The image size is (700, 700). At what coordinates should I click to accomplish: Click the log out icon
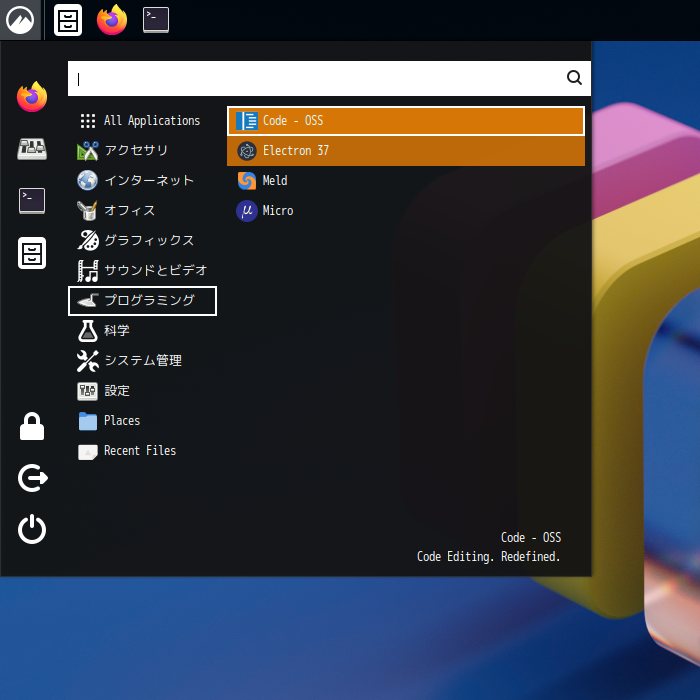tap(33, 478)
